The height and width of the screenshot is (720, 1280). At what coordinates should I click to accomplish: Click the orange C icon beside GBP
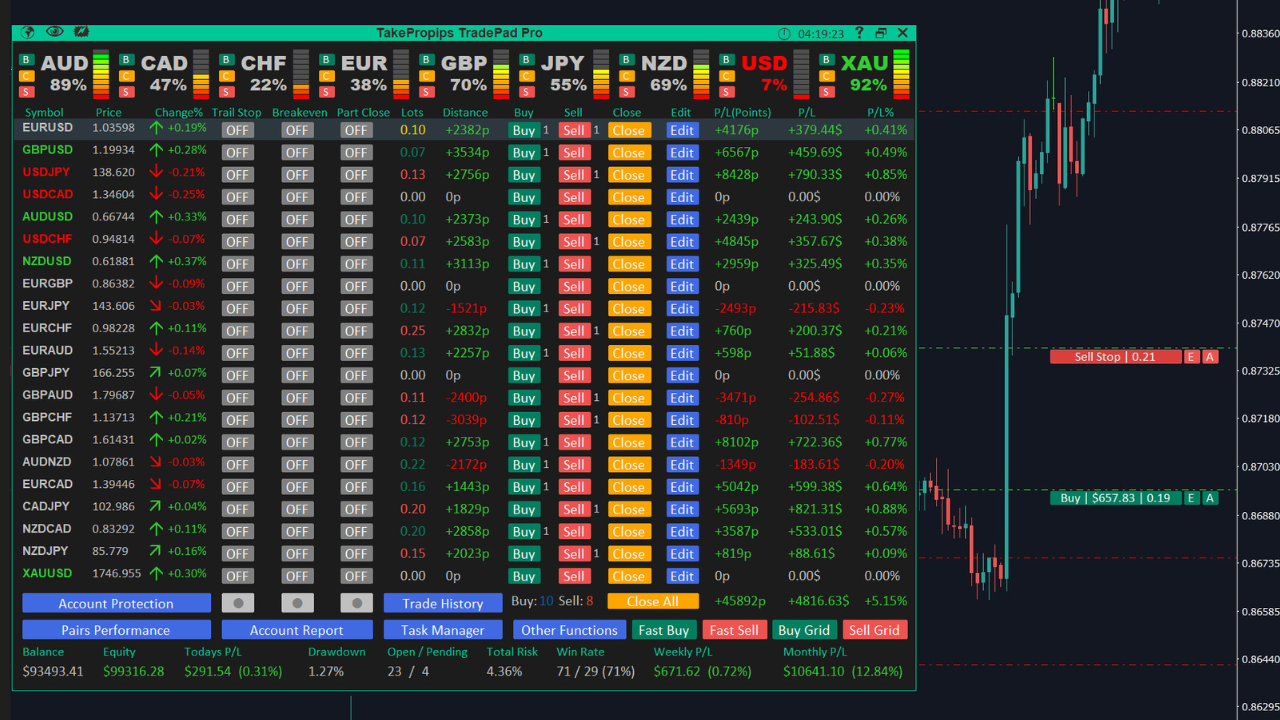tap(426, 76)
